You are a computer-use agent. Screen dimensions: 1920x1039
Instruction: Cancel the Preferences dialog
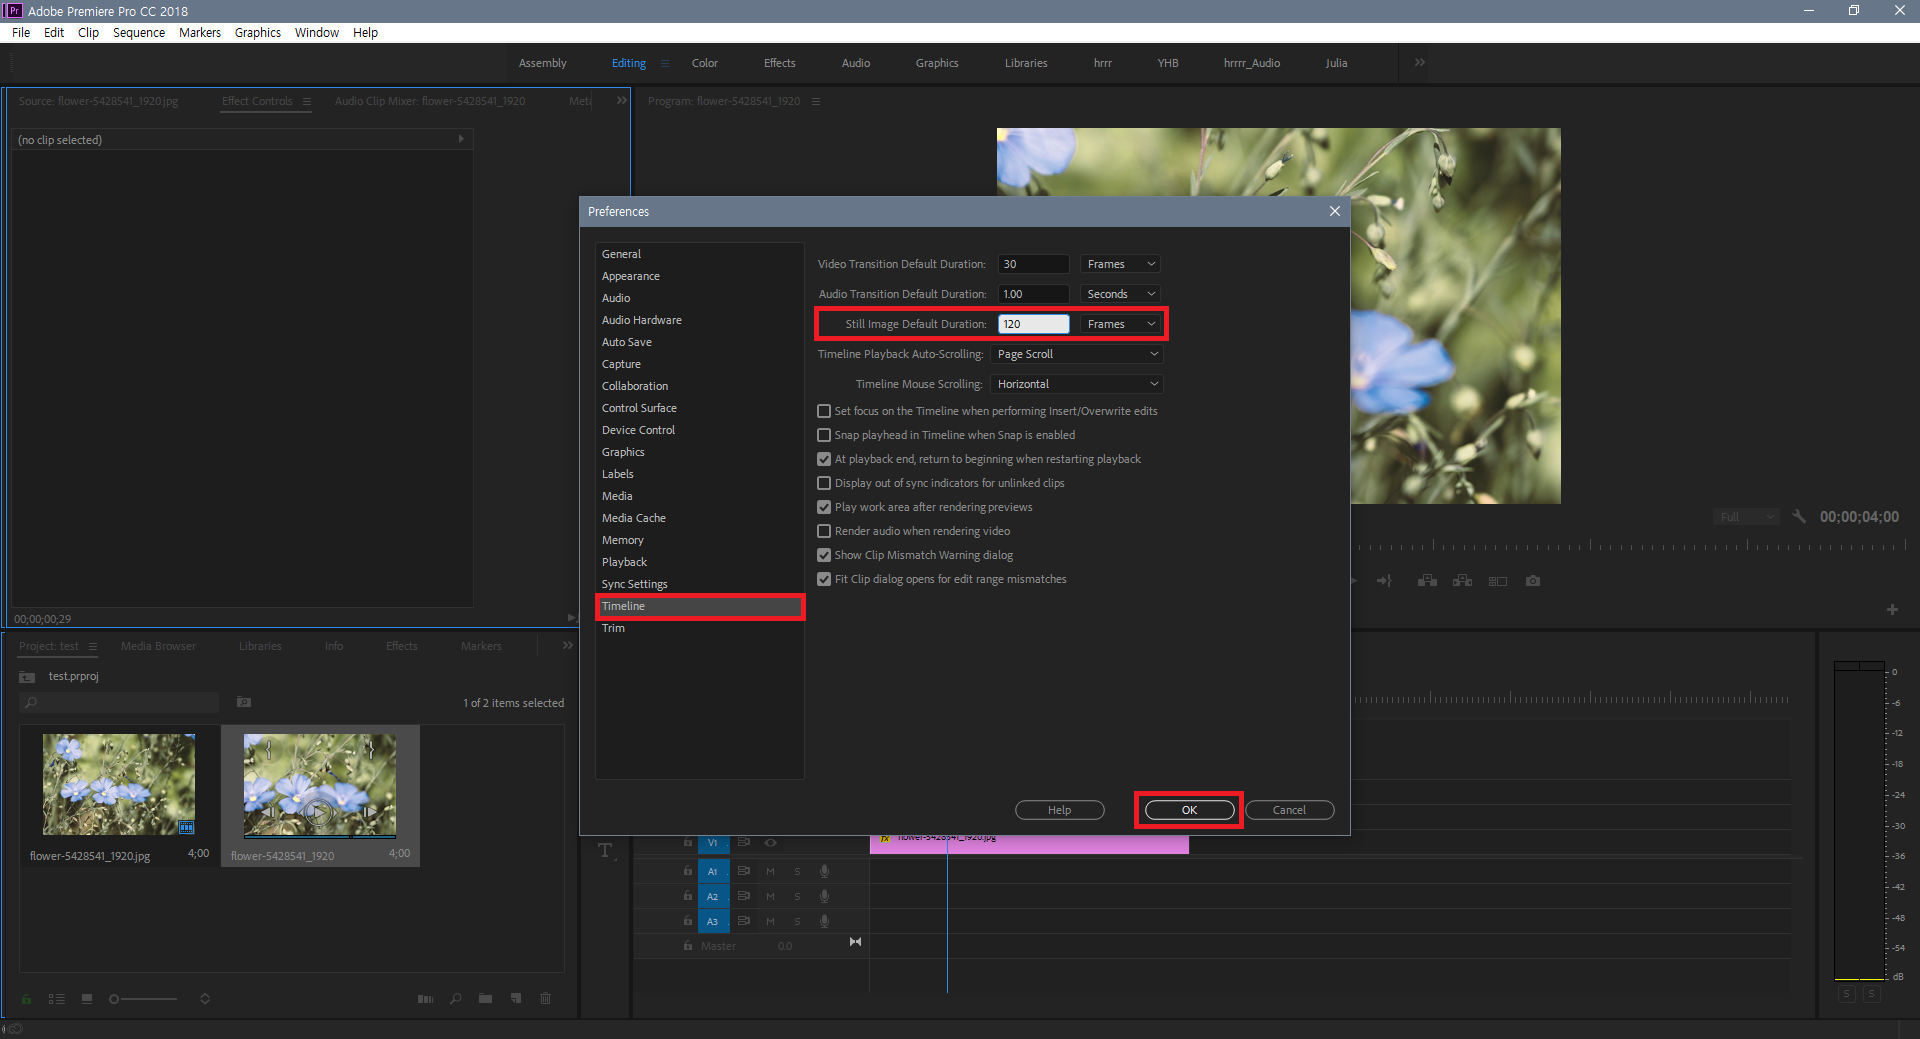tap(1289, 810)
